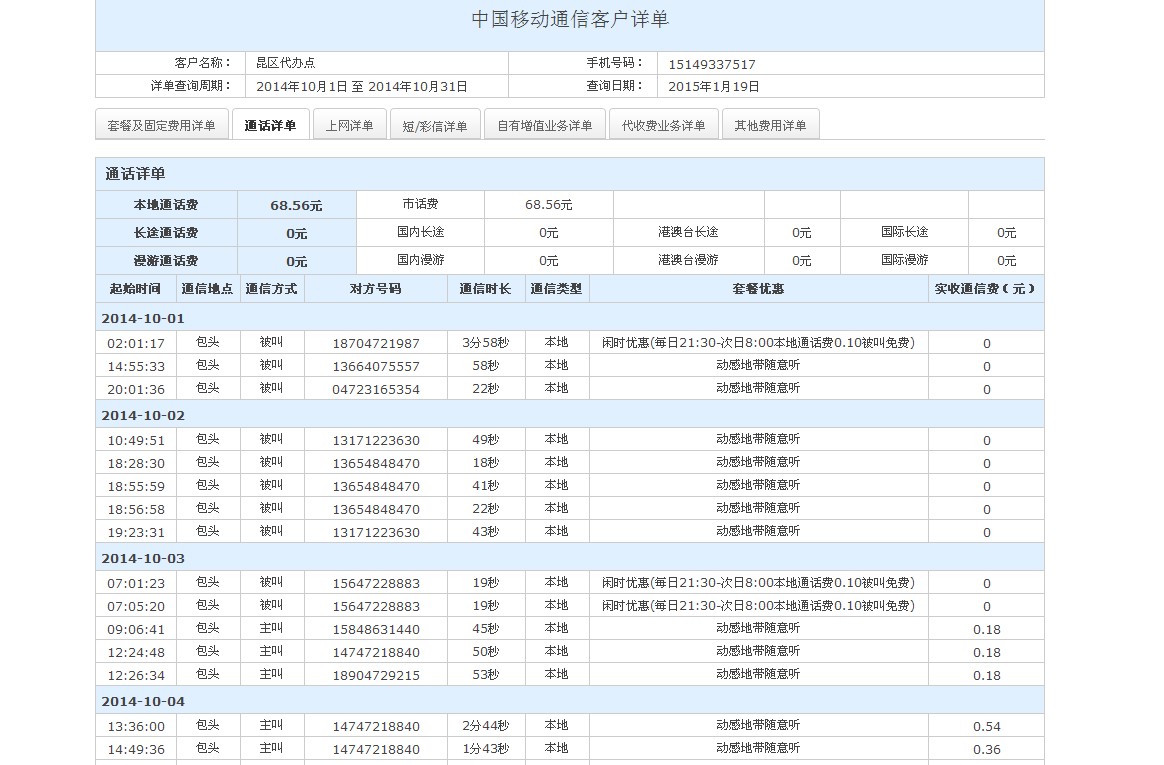Select the 2014-10-01 date group row
This screenshot has height=765, width=1164.
(143, 318)
